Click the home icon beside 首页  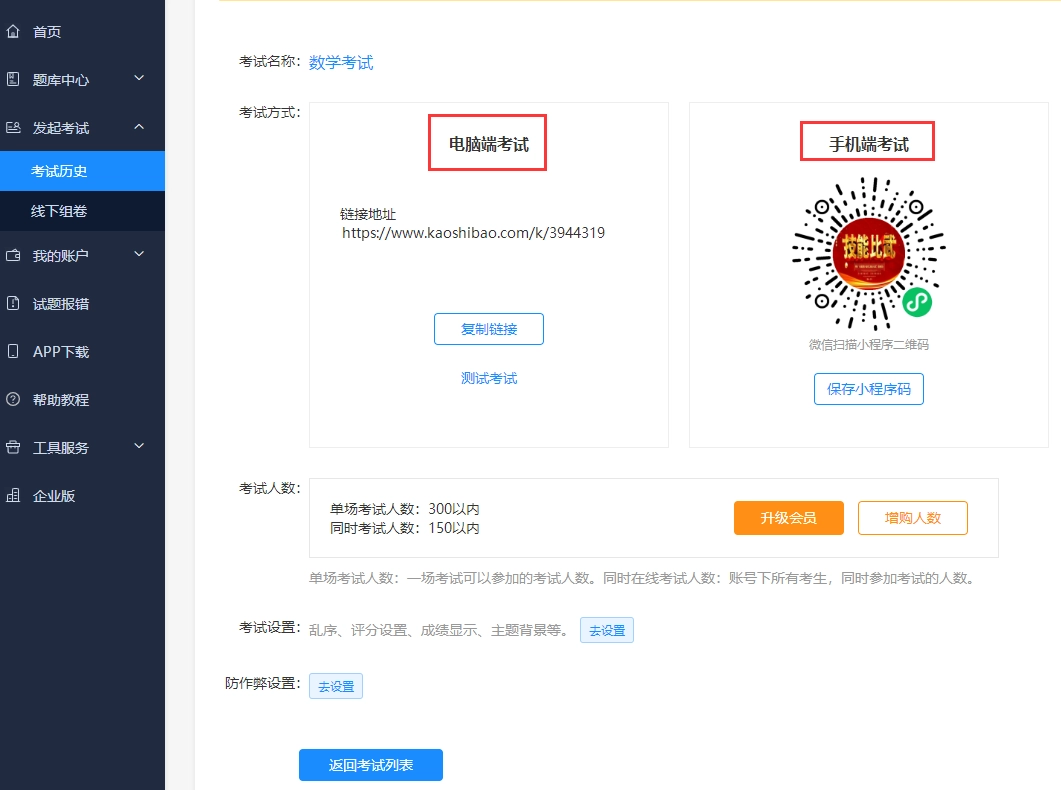[x=13, y=32]
